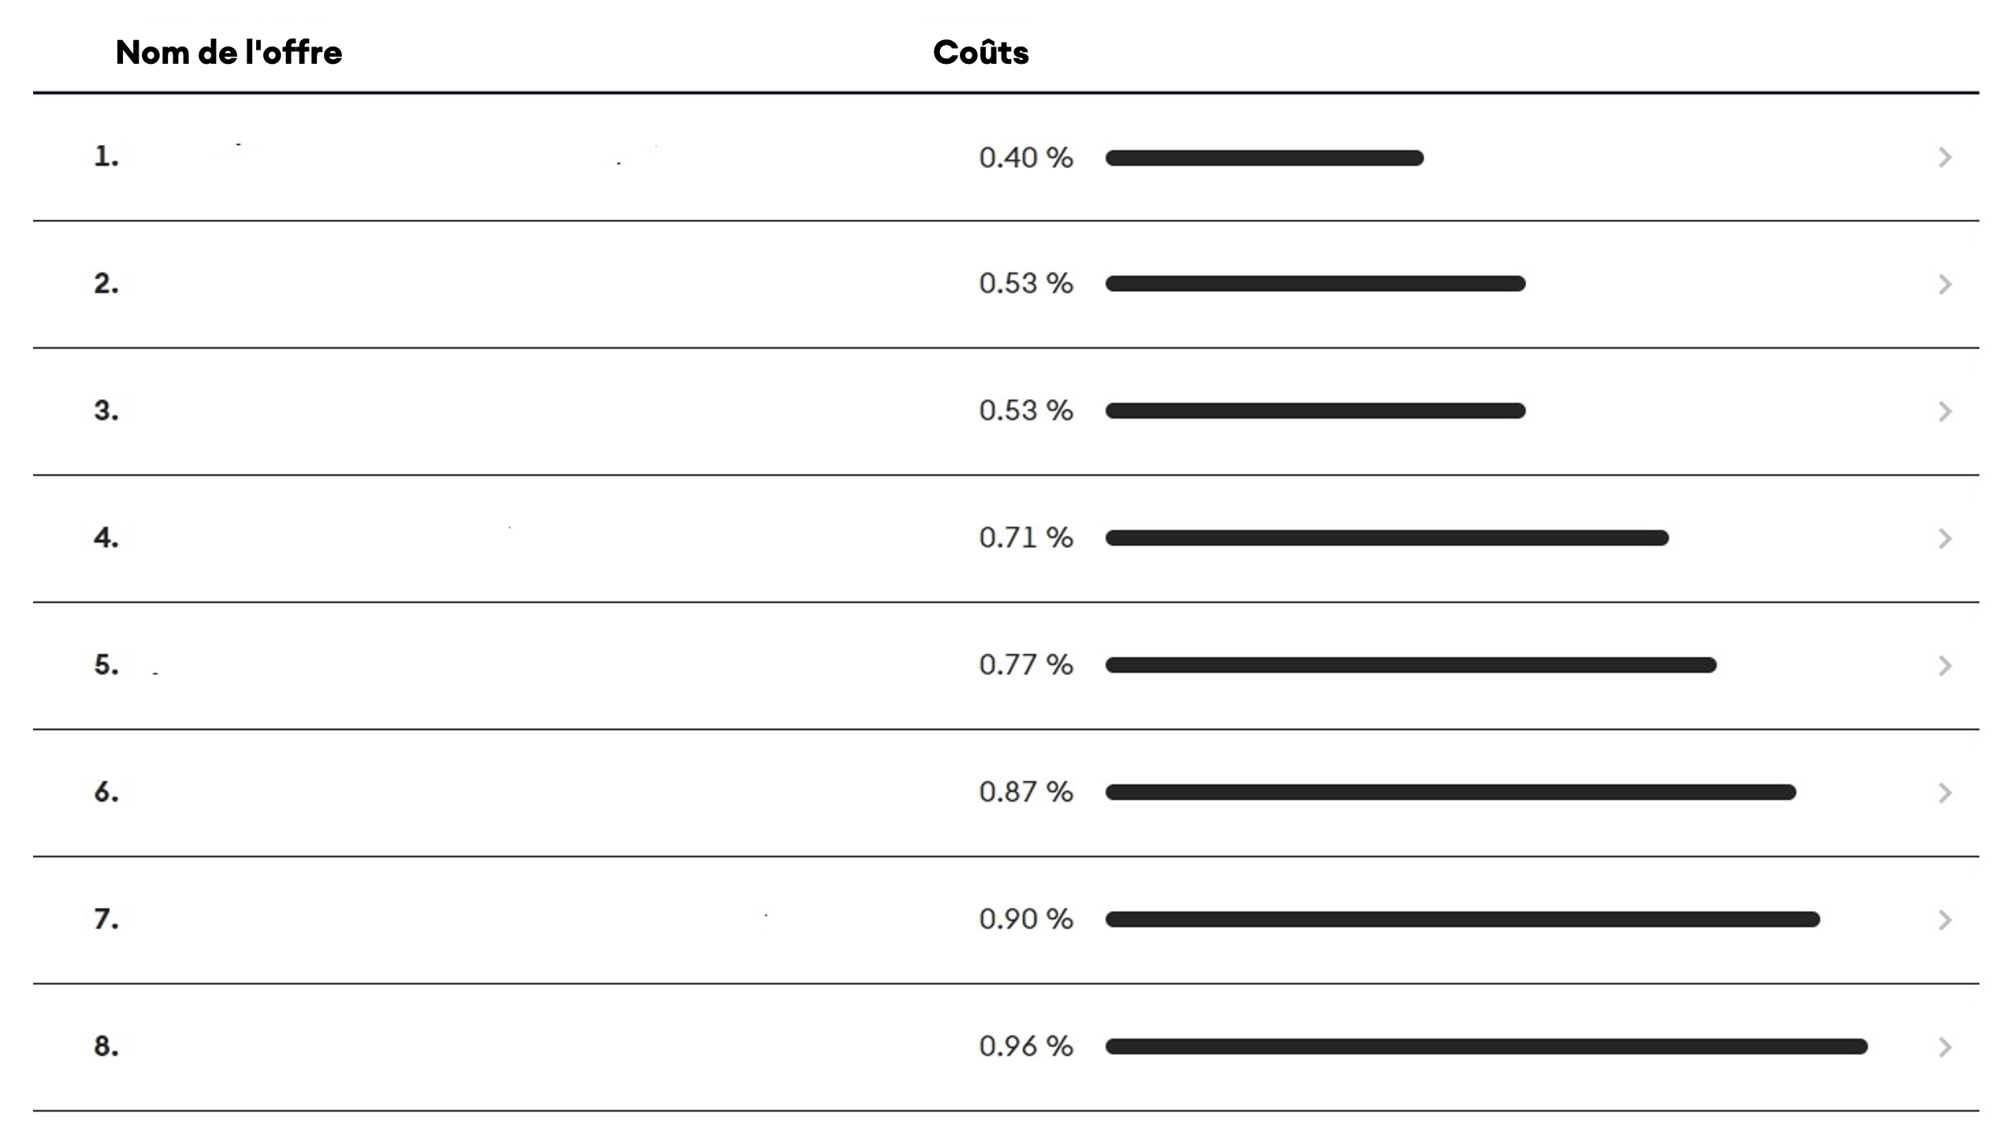The width and height of the screenshot is (2000, 1137).
Task: Click the 0.90 % cost value
Action: tap(1026, 919)
